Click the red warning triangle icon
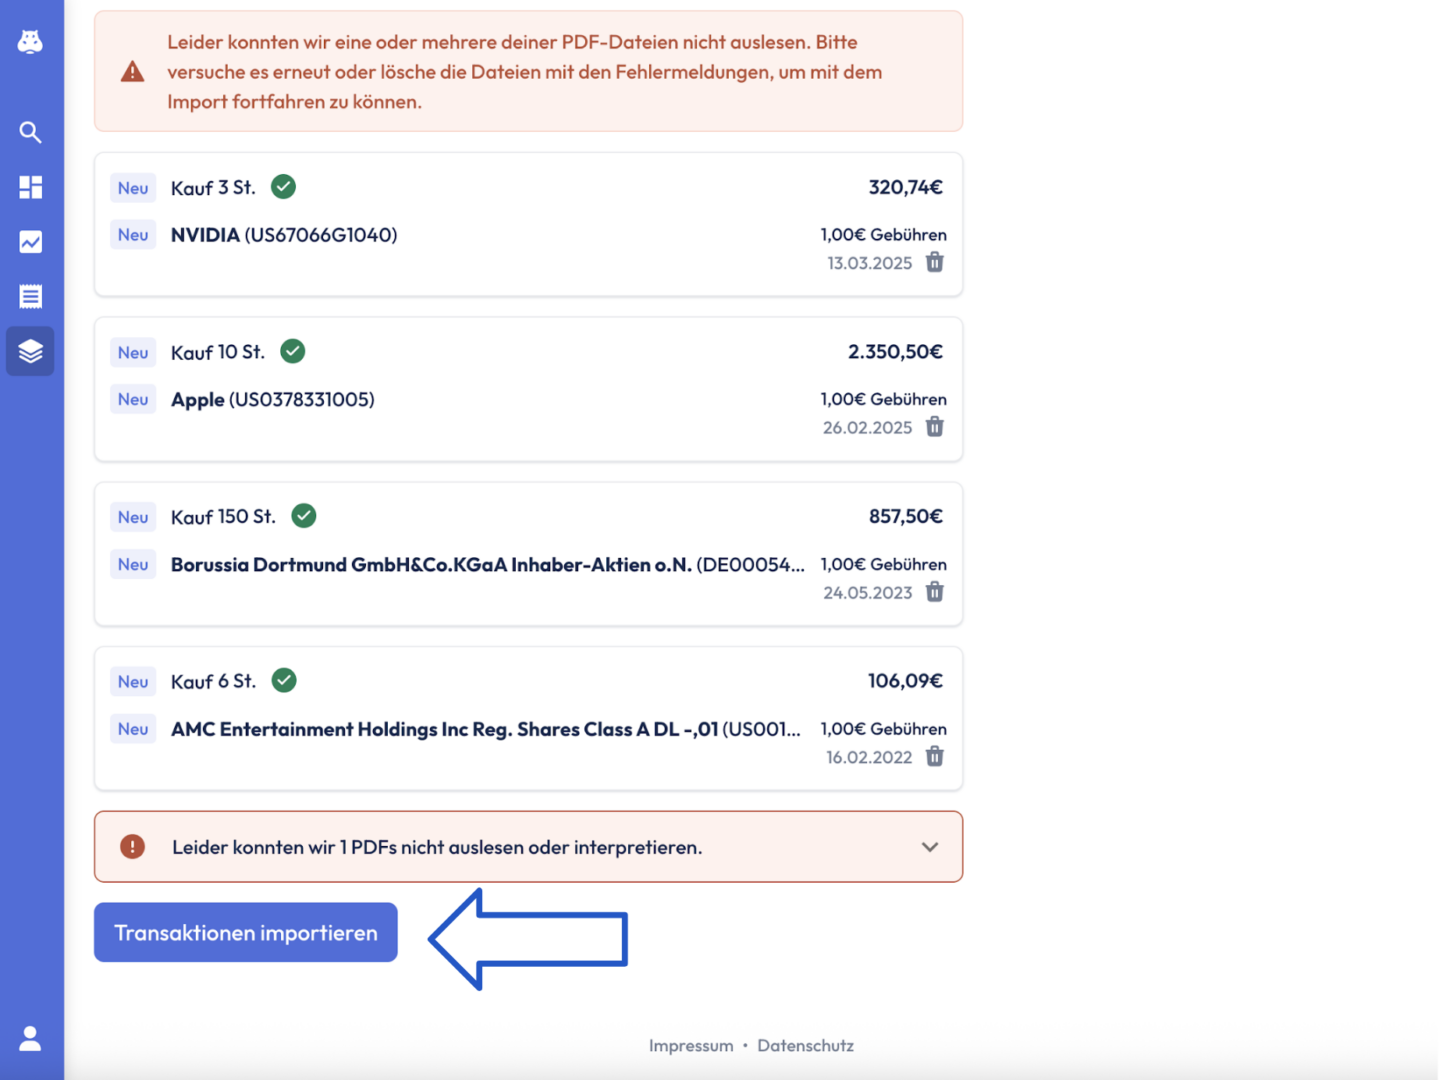 tap(133, 72)
